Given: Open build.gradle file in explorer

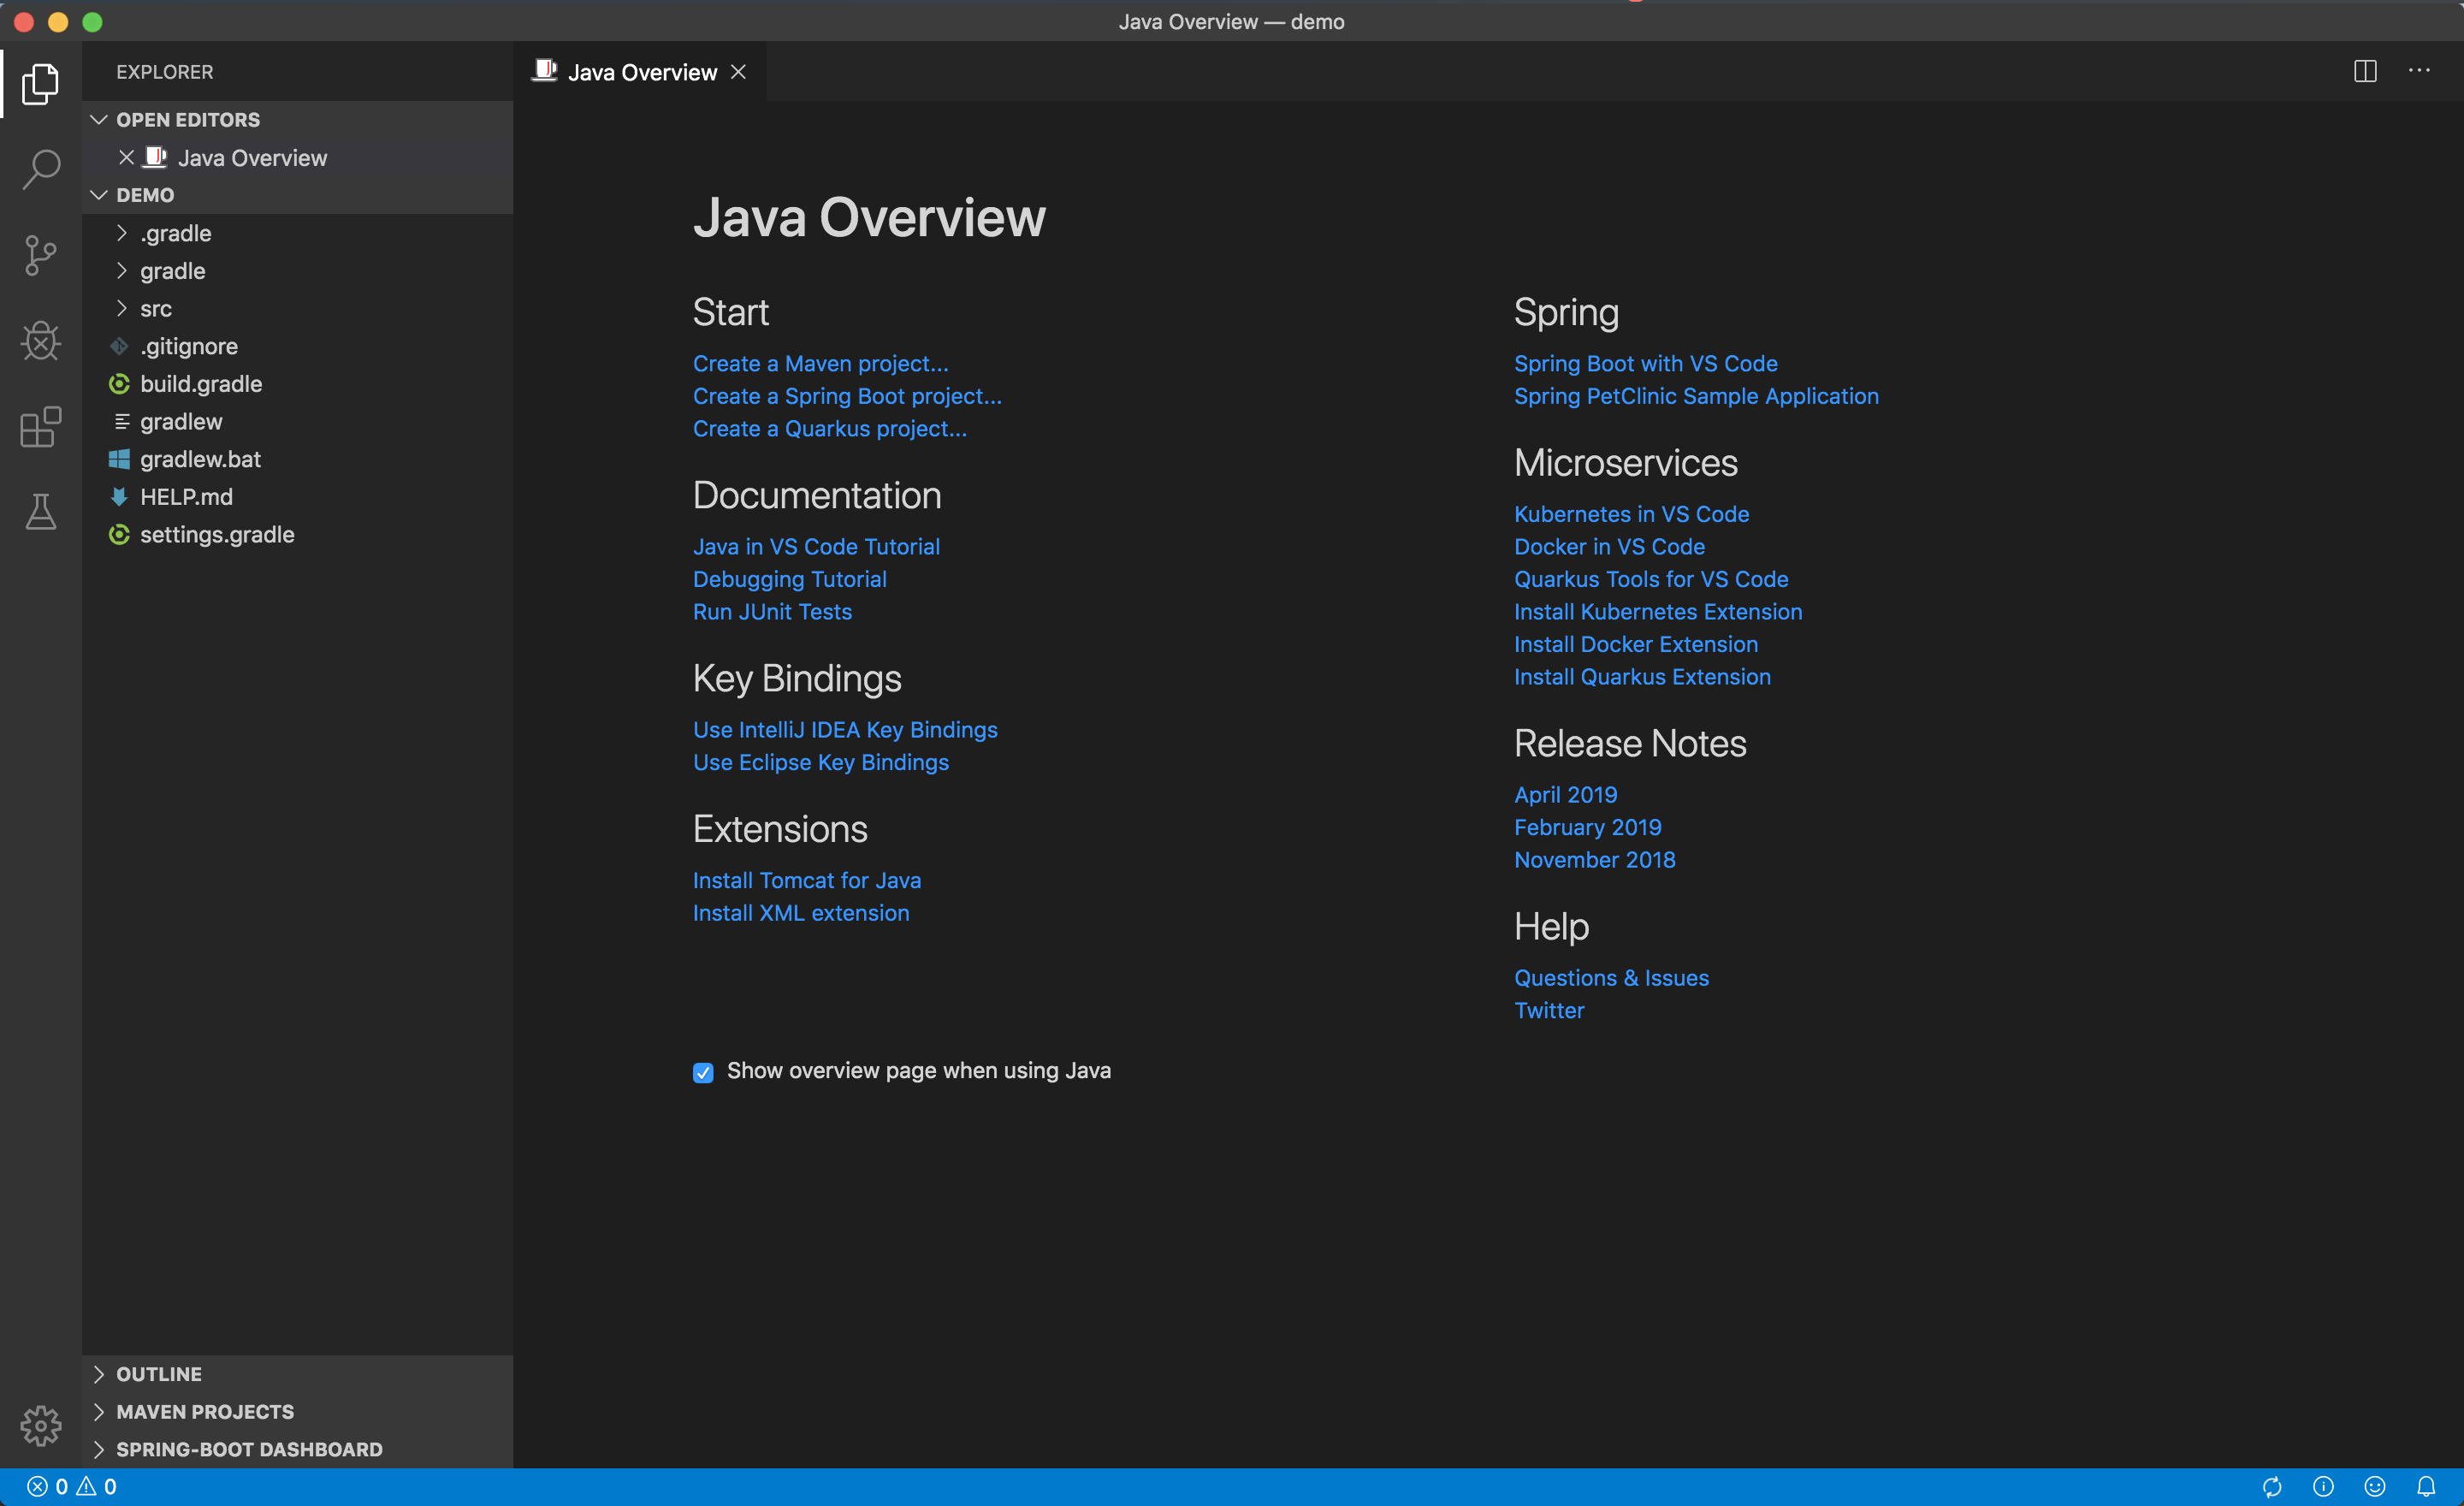Looking at the screenshot, I should coord(200,384).
